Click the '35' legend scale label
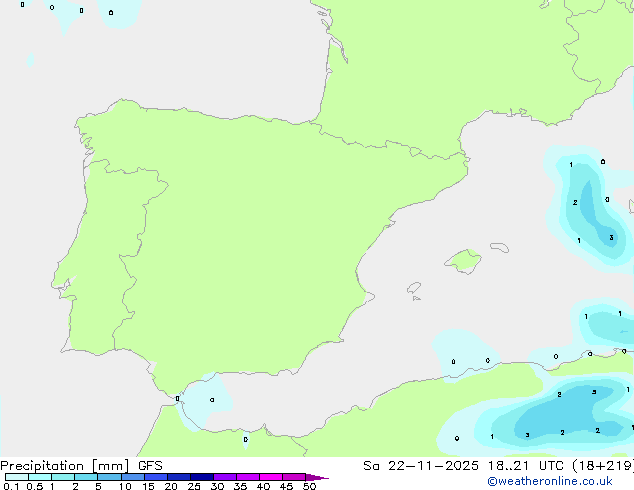The height and width of the screenshot is (490, 634). tap(240, 486)
